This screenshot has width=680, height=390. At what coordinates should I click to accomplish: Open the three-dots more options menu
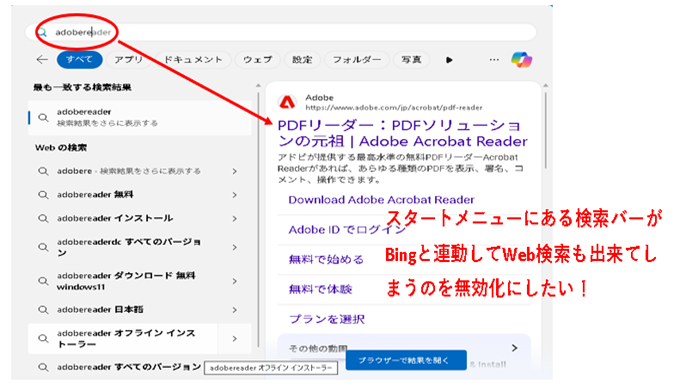point(494,60)
